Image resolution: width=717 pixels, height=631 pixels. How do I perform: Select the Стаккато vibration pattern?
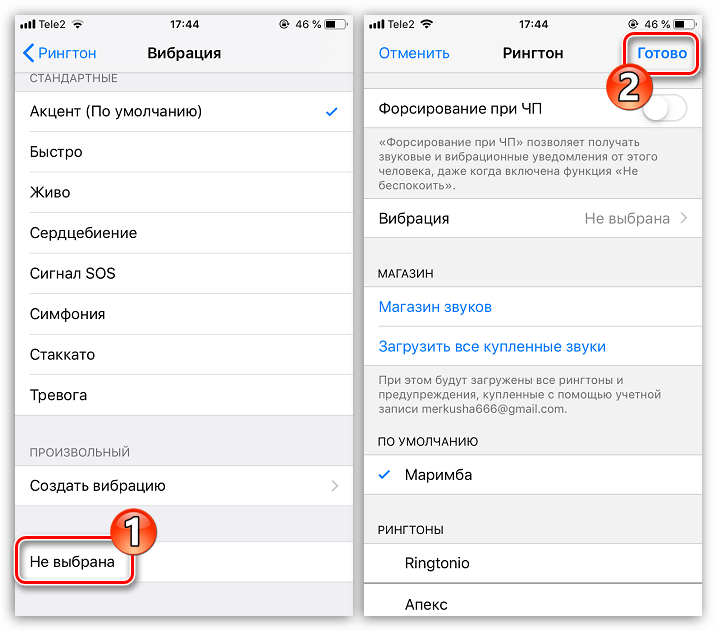point(184,355)
